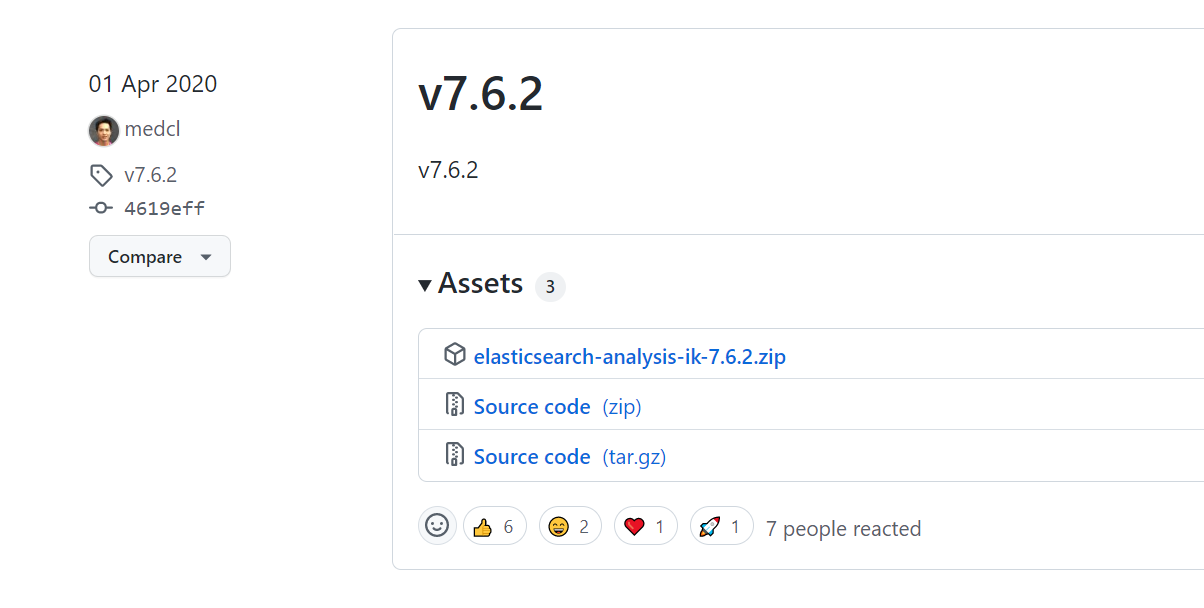The image size is (1204, 608).
Task: Click the package icon for the ik zip
Action: coord(455,355)
